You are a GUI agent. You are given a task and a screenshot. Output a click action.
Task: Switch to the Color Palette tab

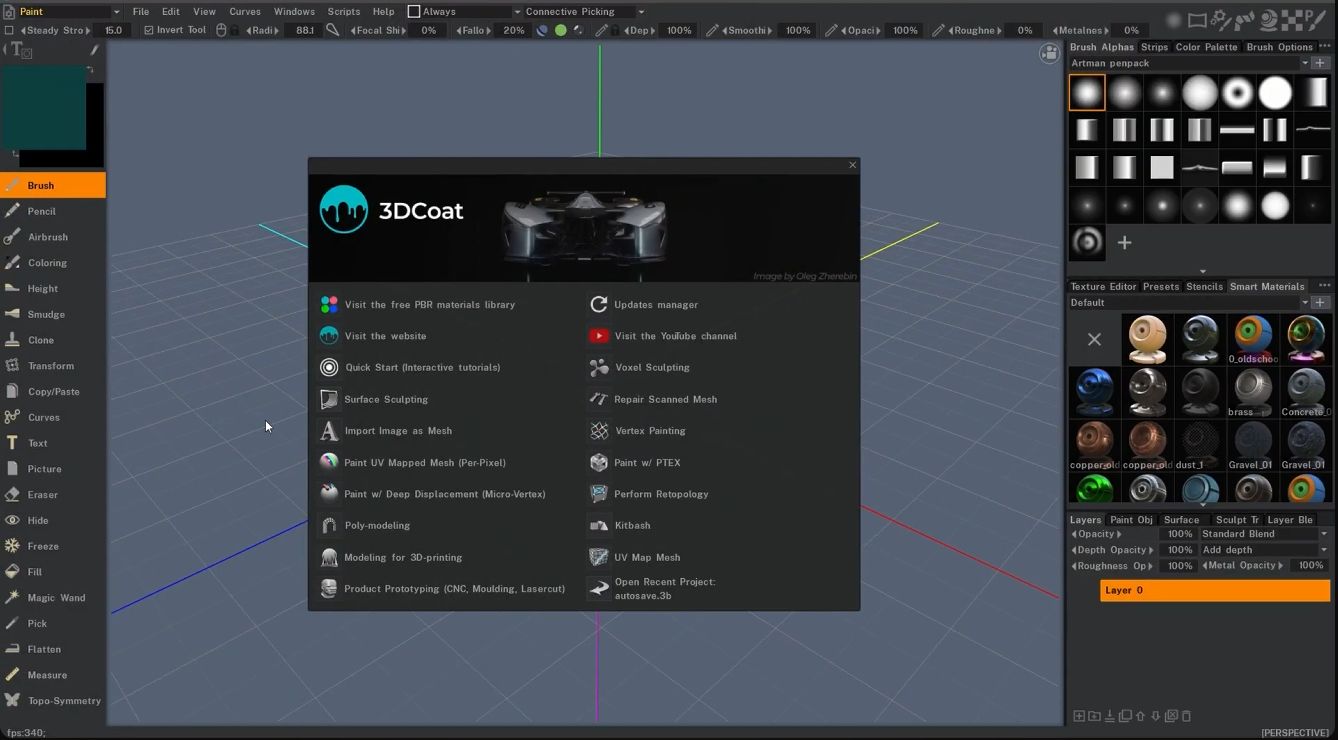[1206, 47]
